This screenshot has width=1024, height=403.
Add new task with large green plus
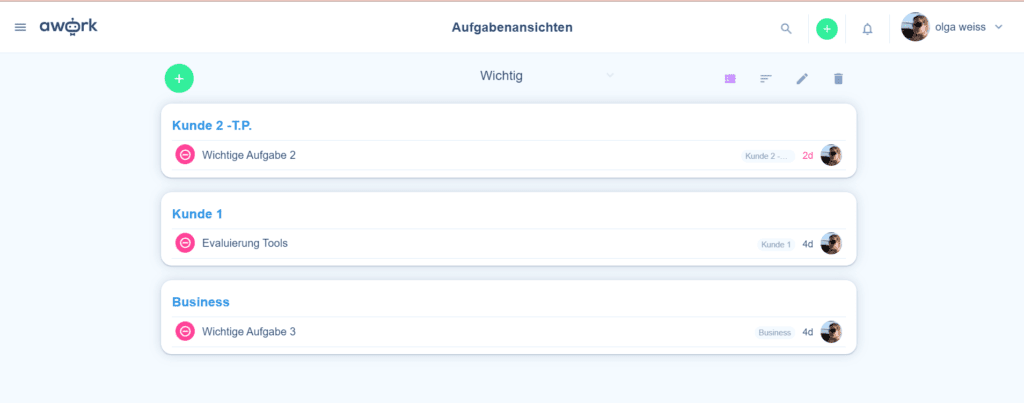(179, 77)
